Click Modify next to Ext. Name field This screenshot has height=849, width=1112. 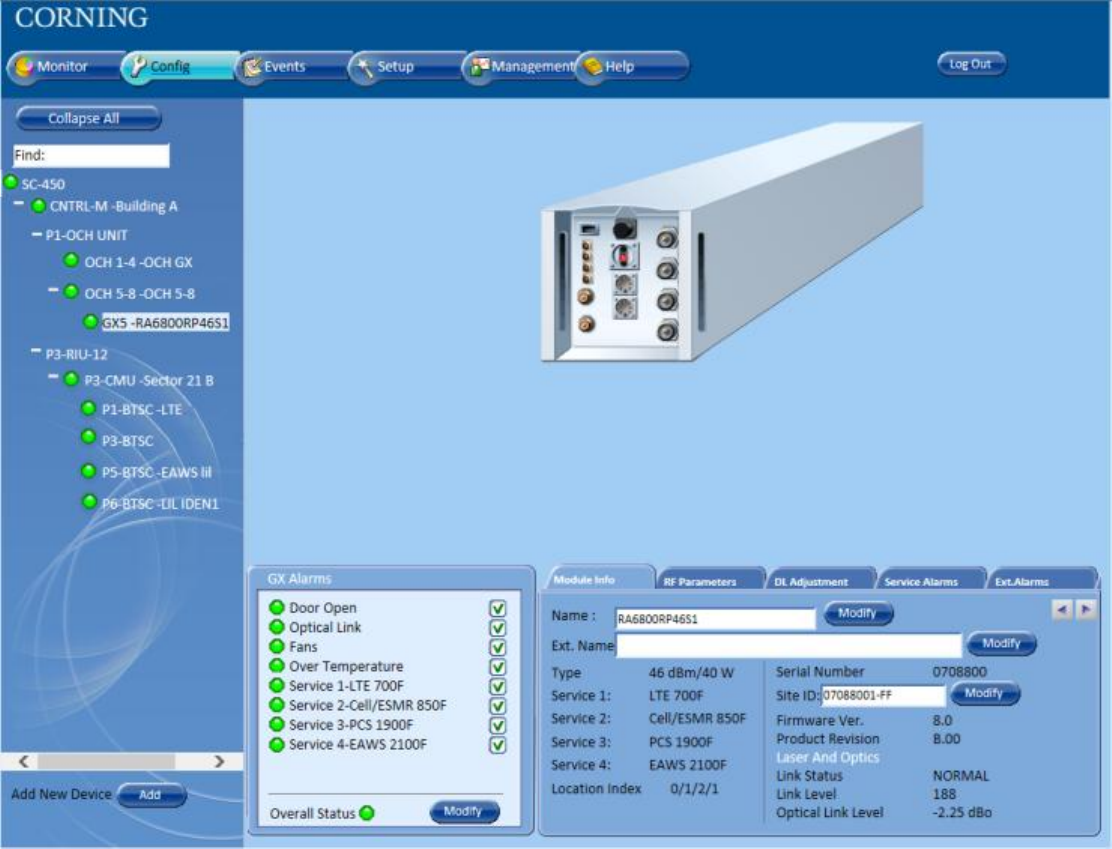tap(1002, 643)
